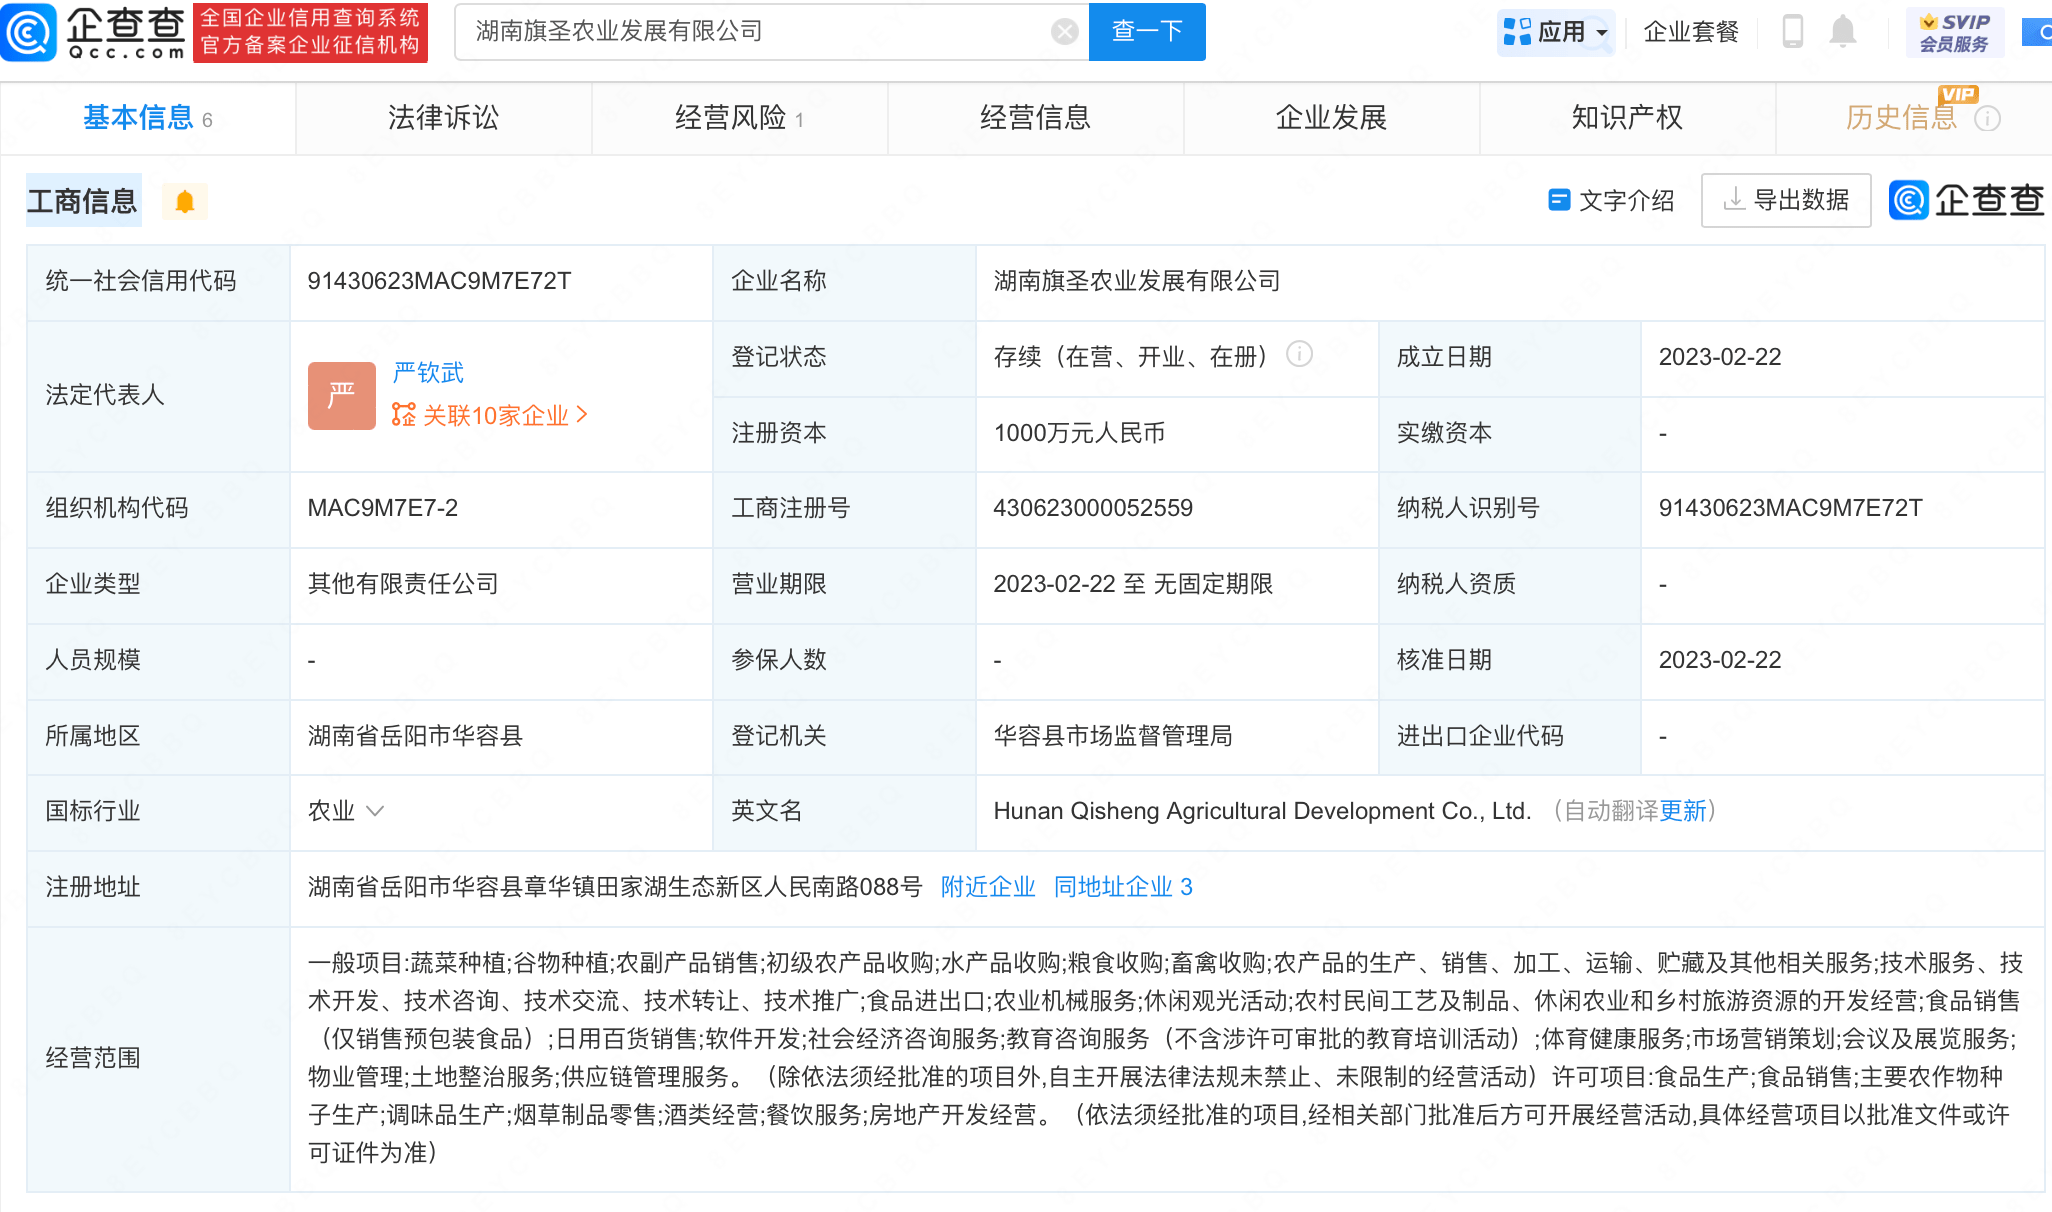Select the 经营范围 business scope paragraph

(x=1165, y=1058)
